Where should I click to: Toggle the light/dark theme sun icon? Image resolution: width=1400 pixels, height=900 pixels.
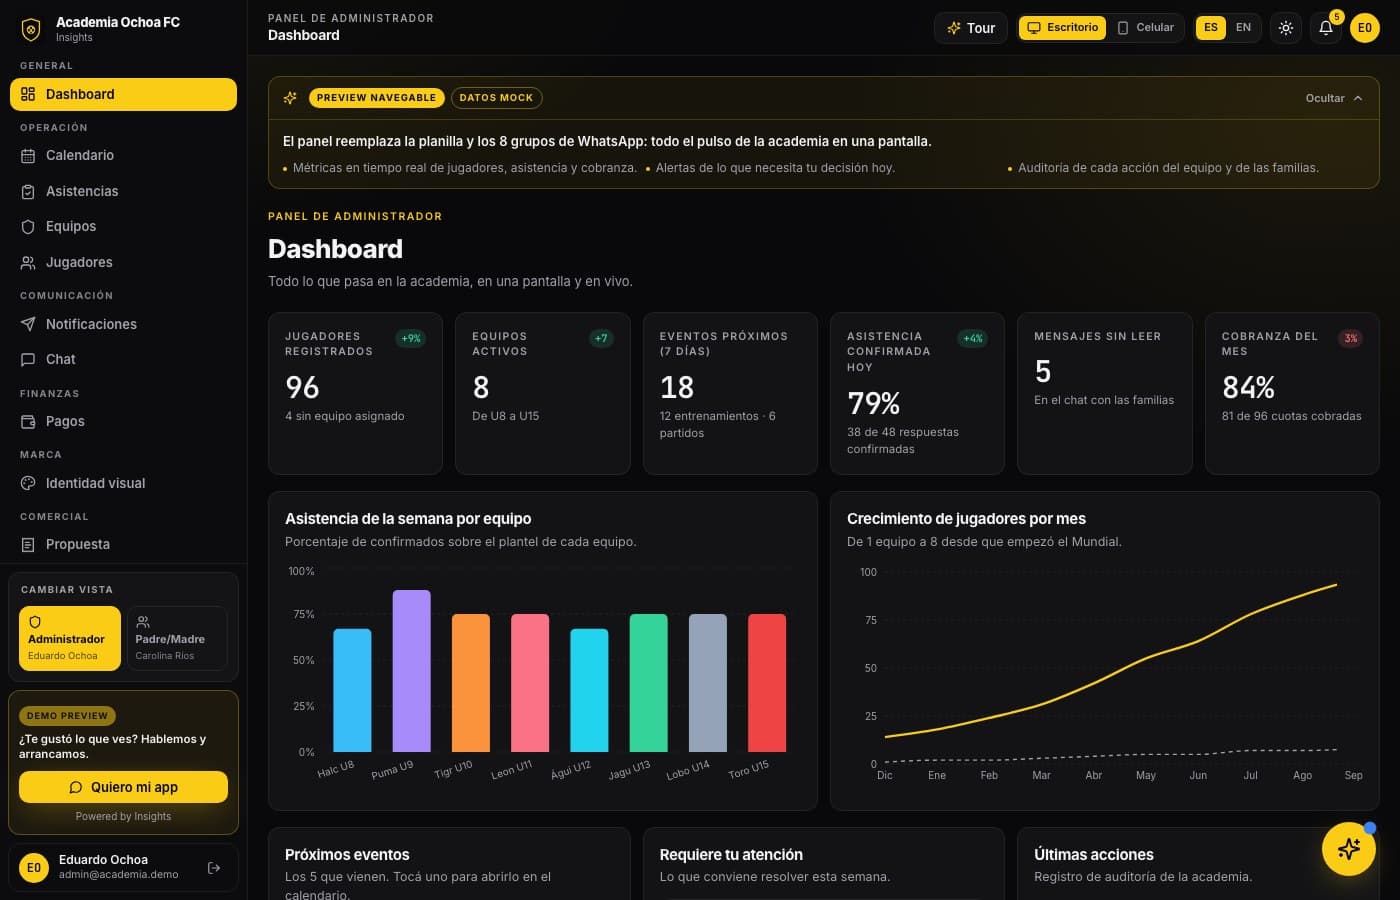pos(1286,28)
